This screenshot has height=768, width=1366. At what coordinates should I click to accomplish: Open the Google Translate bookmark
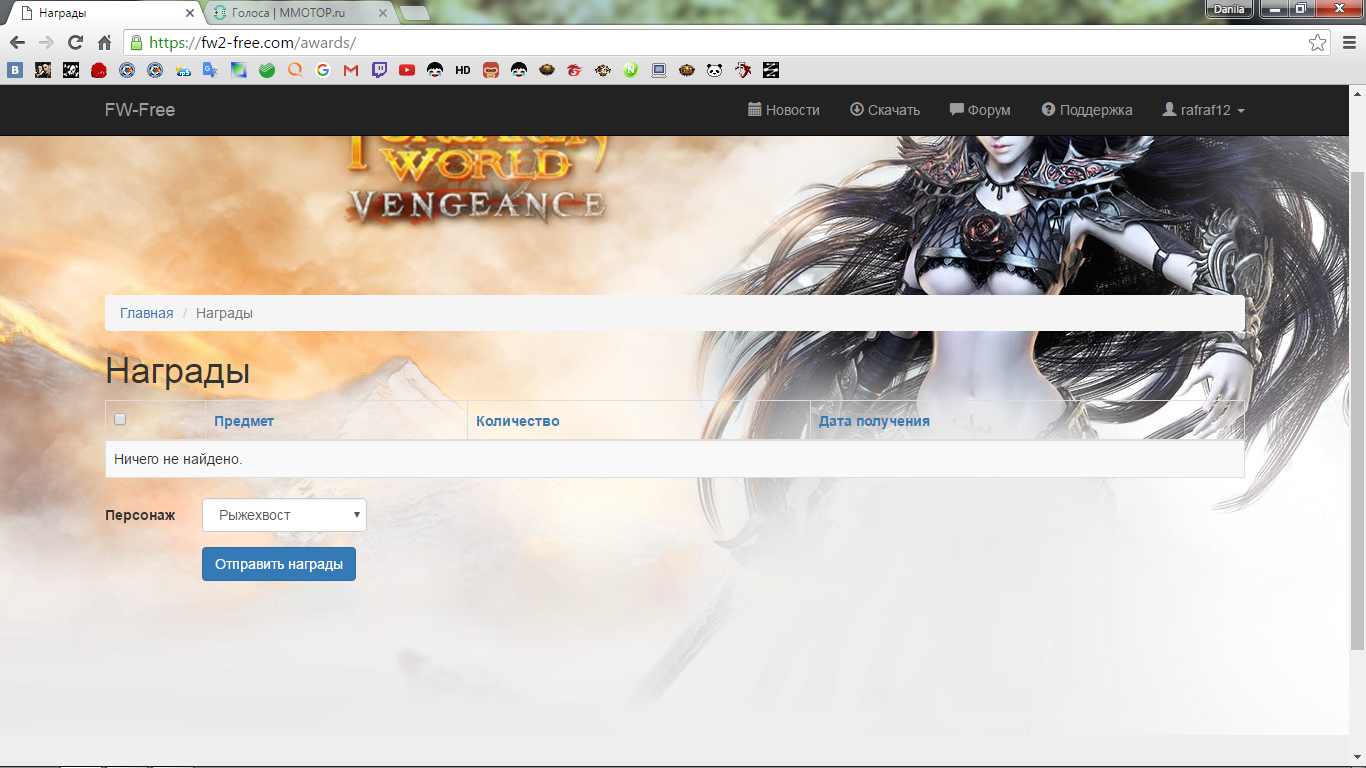pyautogui.click(x=210, y=70)
